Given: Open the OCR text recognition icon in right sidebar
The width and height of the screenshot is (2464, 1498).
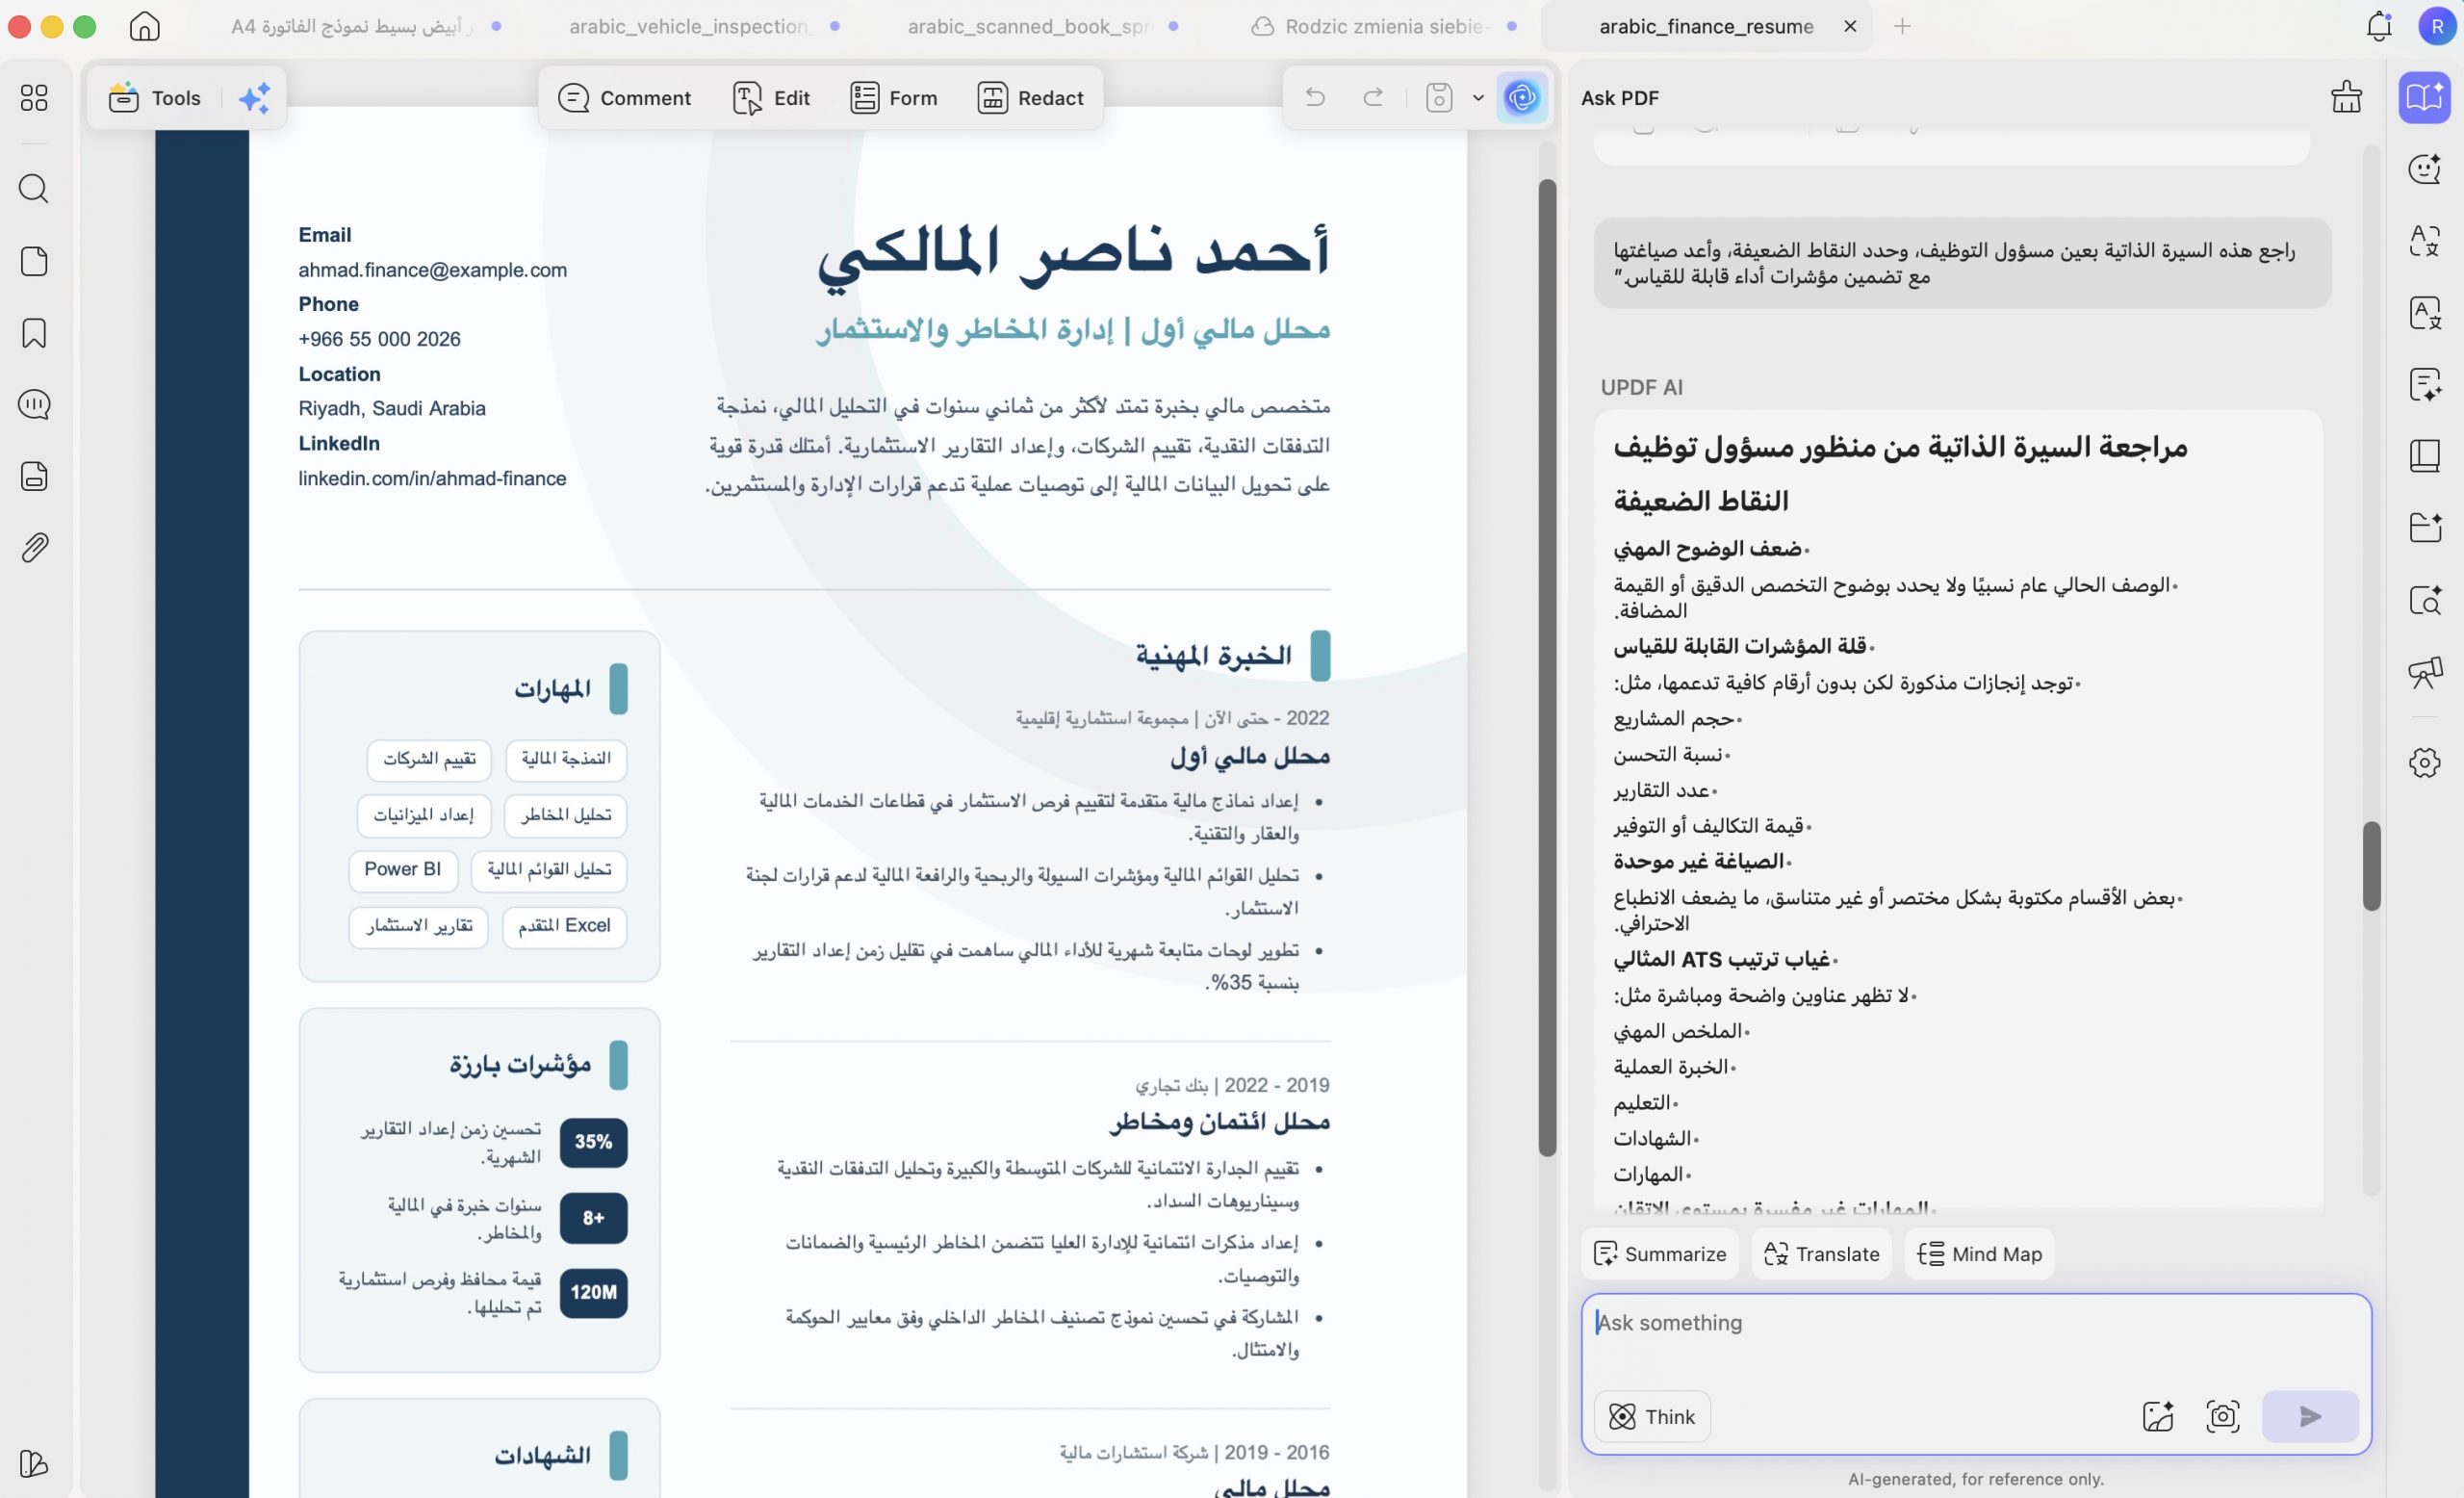Looking at the screenshot, I should point(2424,313).
